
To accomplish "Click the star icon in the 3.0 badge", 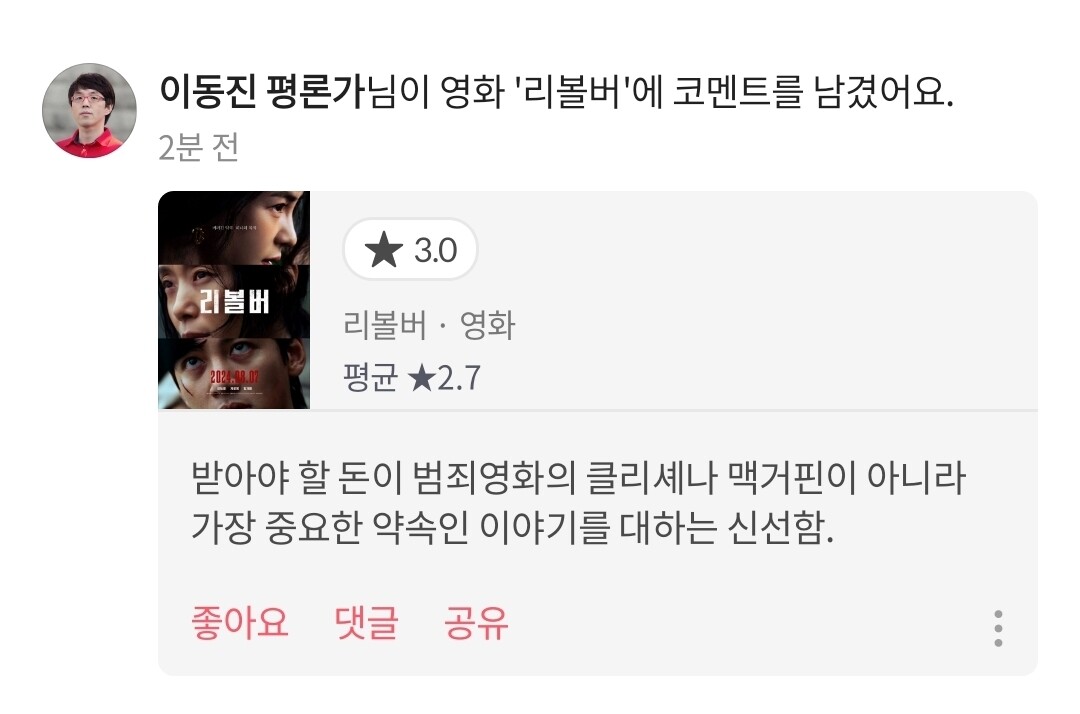I will [x=384, y=249].
